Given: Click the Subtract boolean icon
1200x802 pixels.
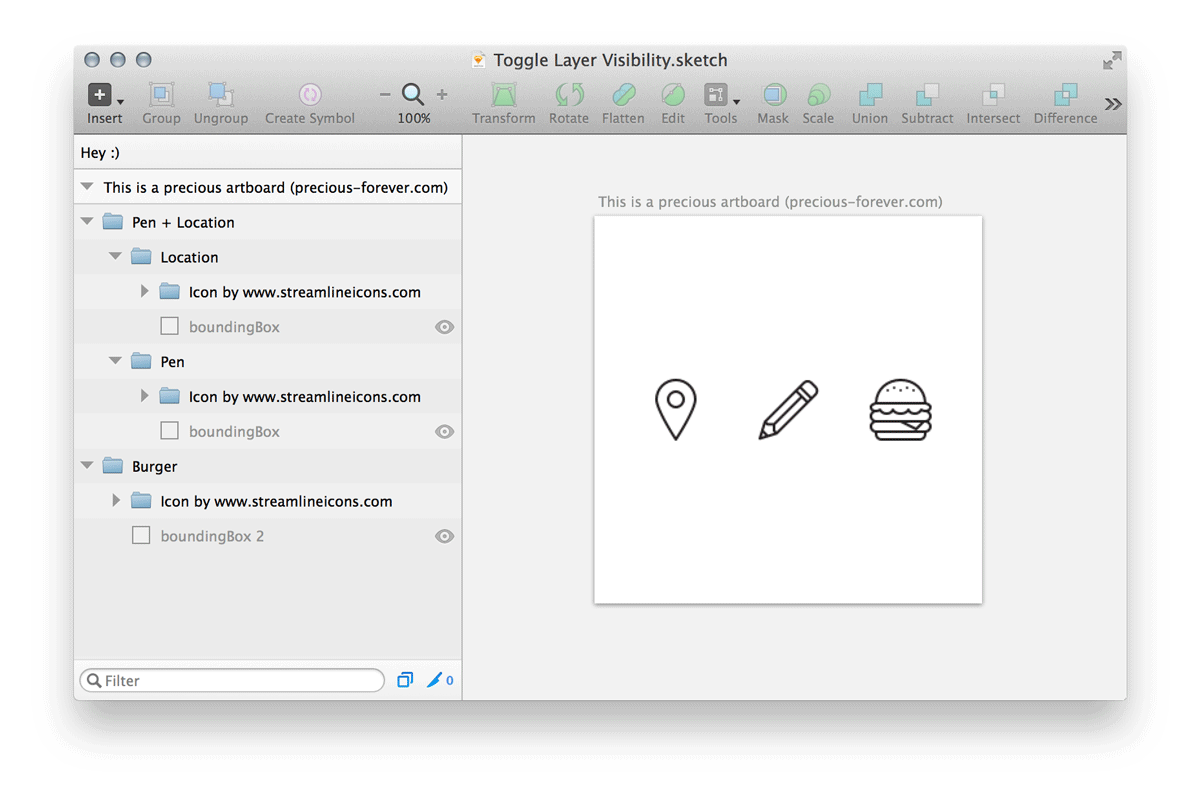Looking at the screenshot, I should (x=927, y=95).
